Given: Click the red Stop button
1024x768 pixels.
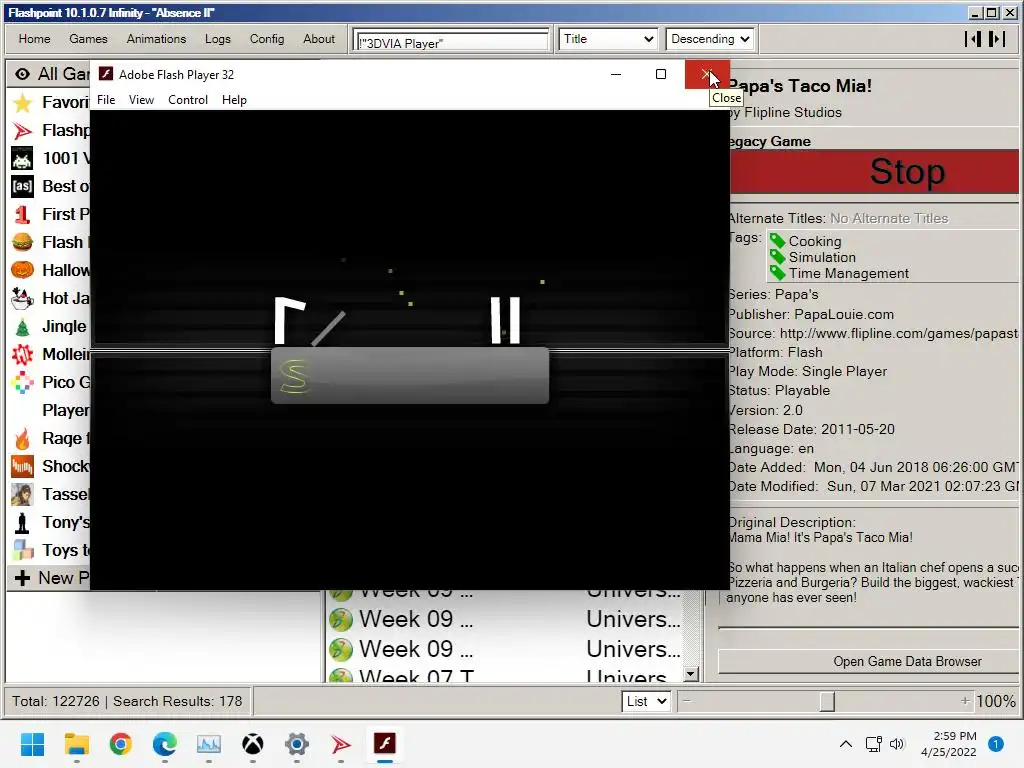Looking at the screenshot, I should (x=874, y=171).
